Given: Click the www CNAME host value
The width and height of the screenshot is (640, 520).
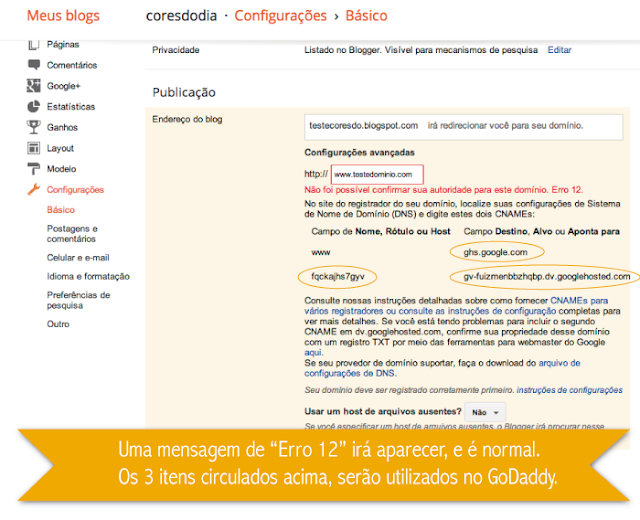Looking at the screenshot, I should pyautogui.click(x=321, y=252).
